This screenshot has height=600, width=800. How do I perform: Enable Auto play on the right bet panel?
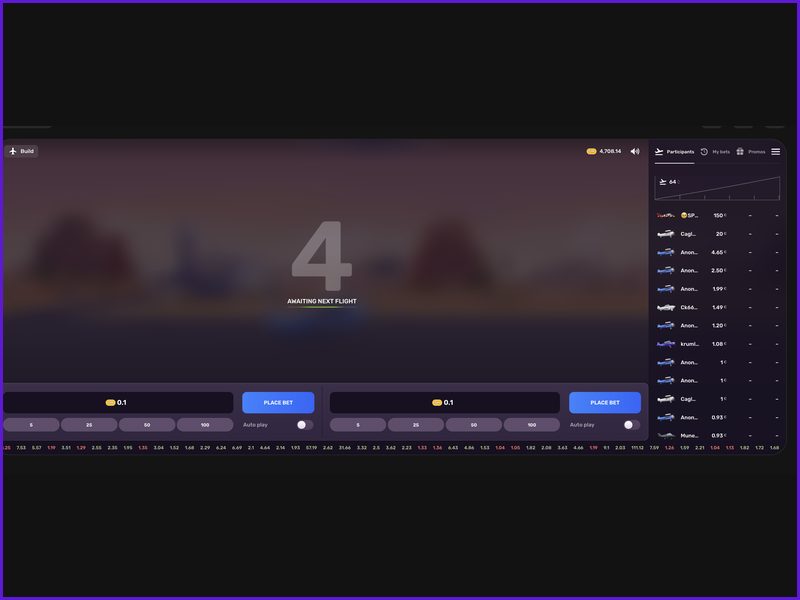629,424
